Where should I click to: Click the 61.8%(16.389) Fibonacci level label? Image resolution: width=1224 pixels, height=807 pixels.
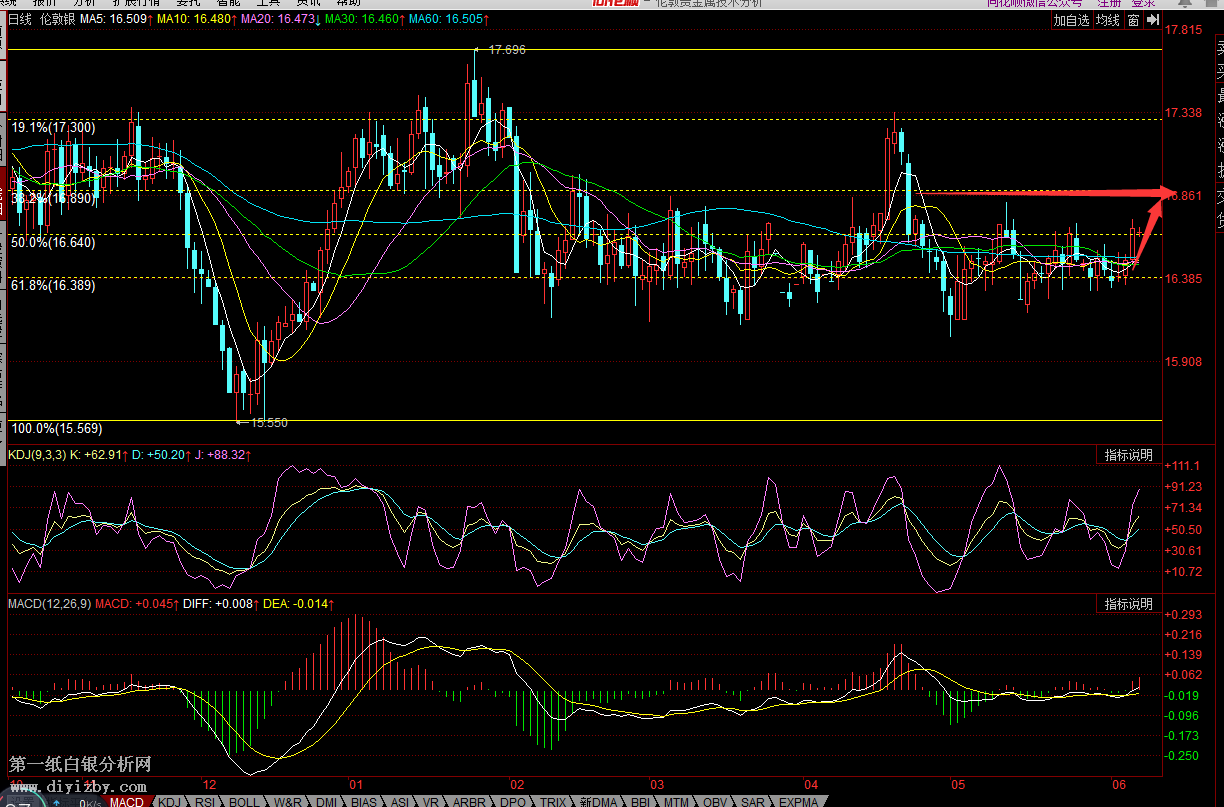tap(54, 286)
